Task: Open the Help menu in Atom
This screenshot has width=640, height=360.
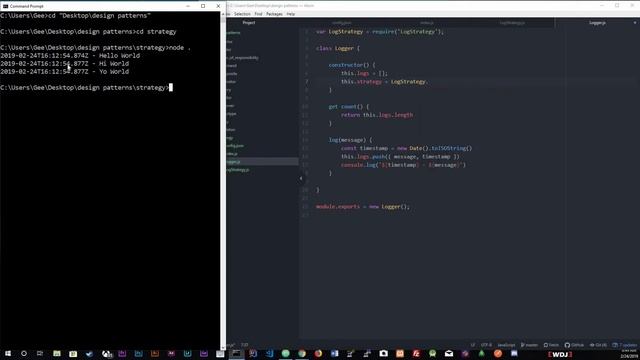Action: tap(291, 14)
